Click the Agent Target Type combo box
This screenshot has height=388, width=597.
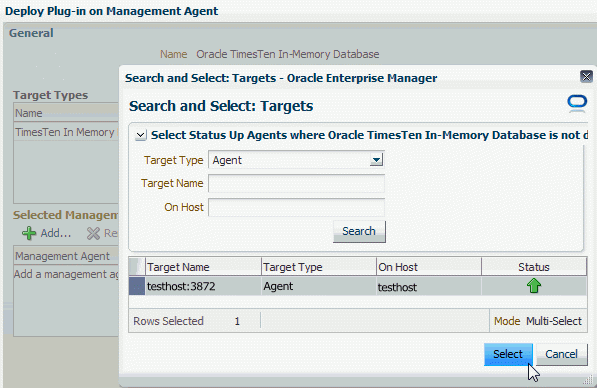[x=296, y=160]
